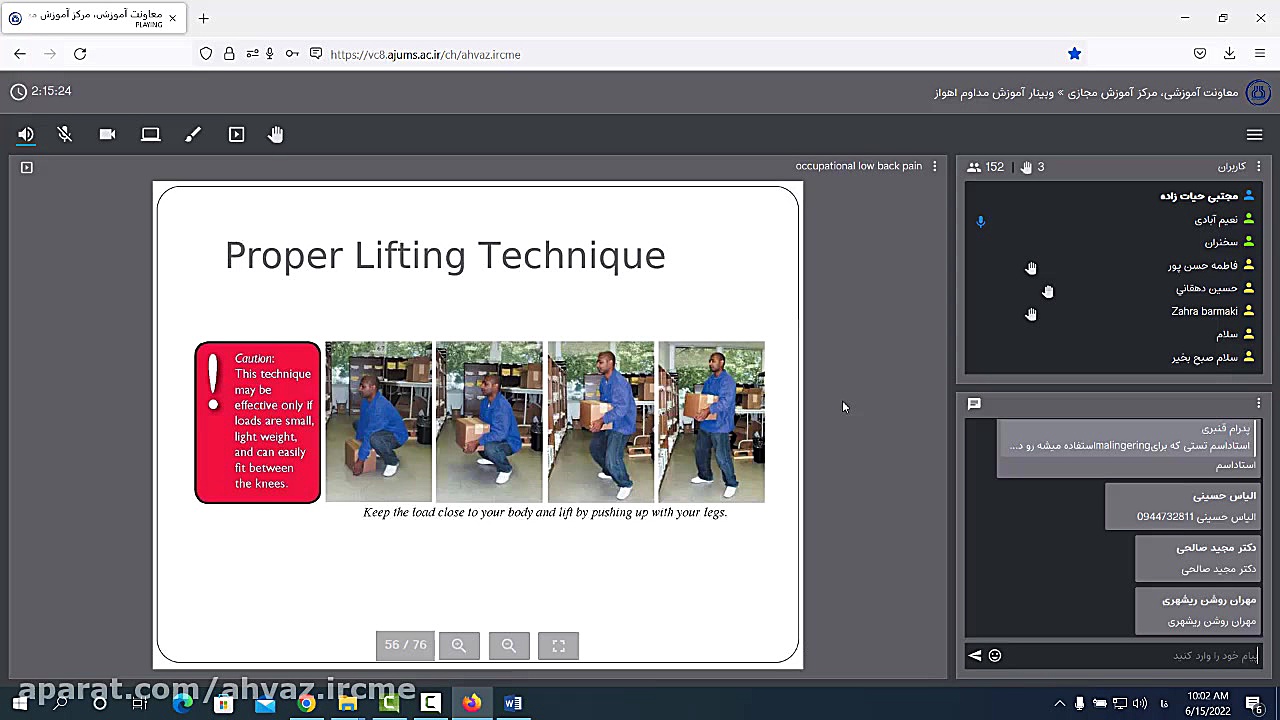Open the users panel options menu

[x=1259, y=167]
